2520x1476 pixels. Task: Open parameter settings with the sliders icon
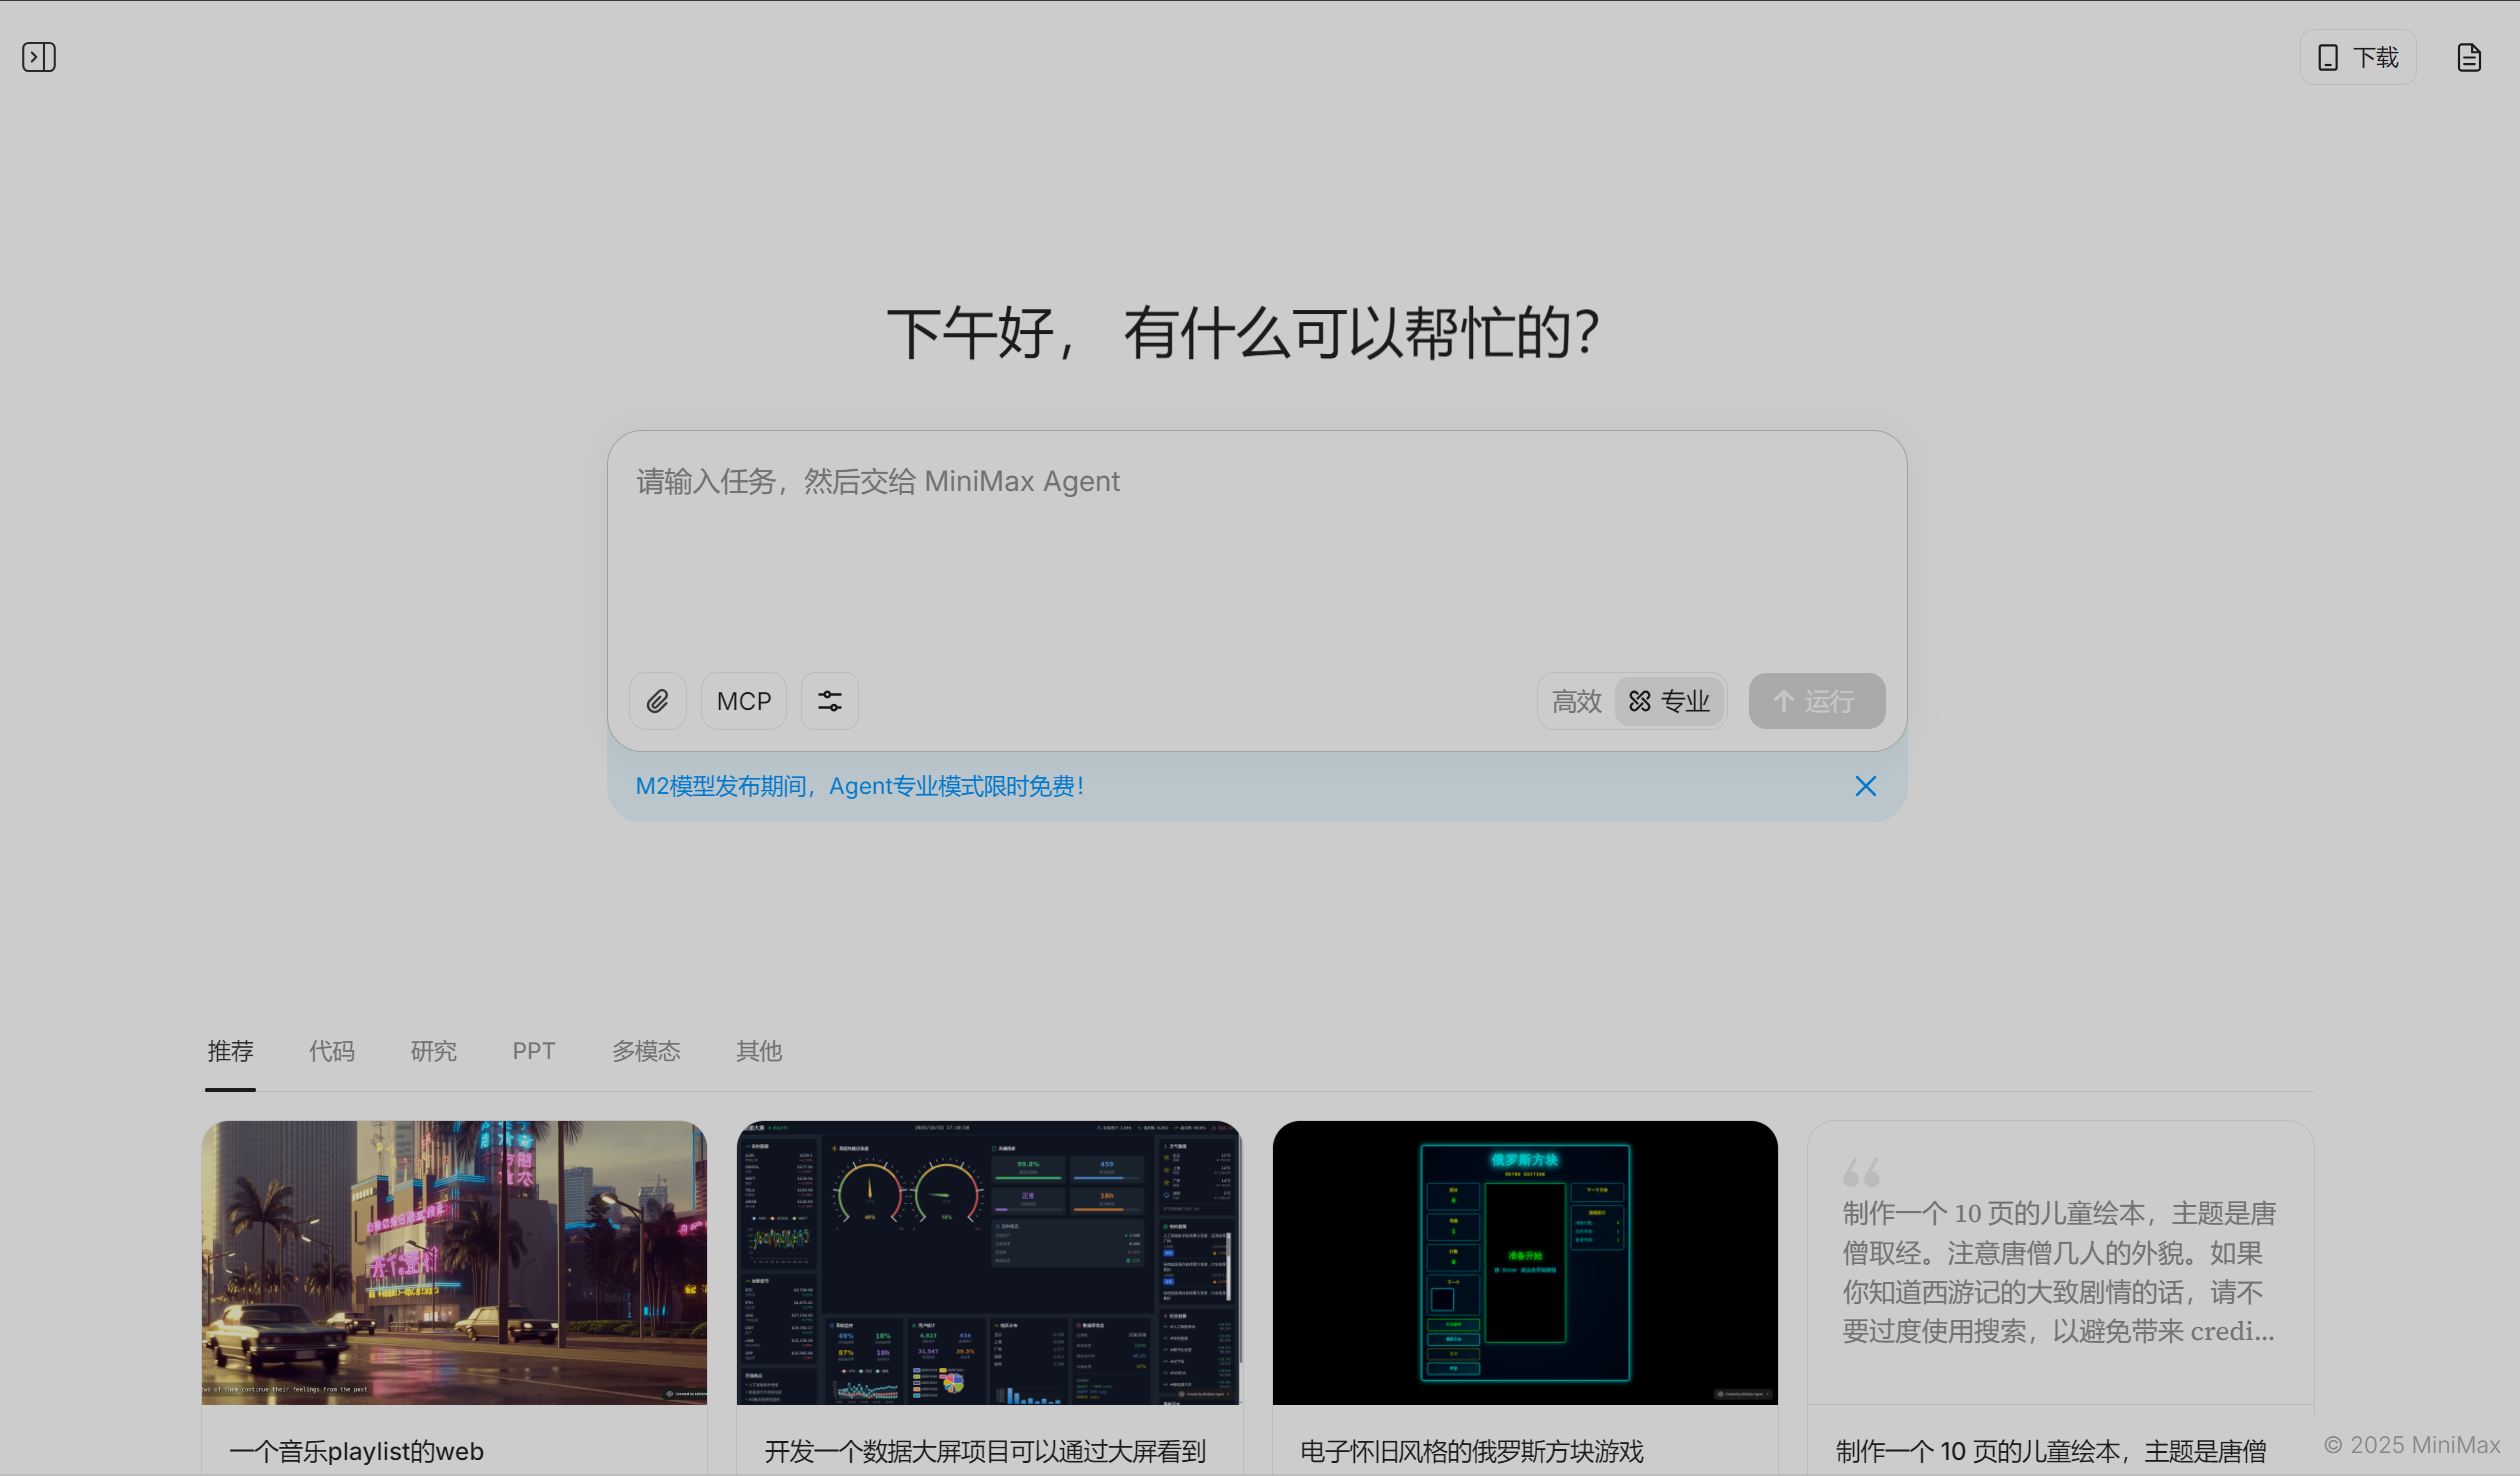coord(829,701)
